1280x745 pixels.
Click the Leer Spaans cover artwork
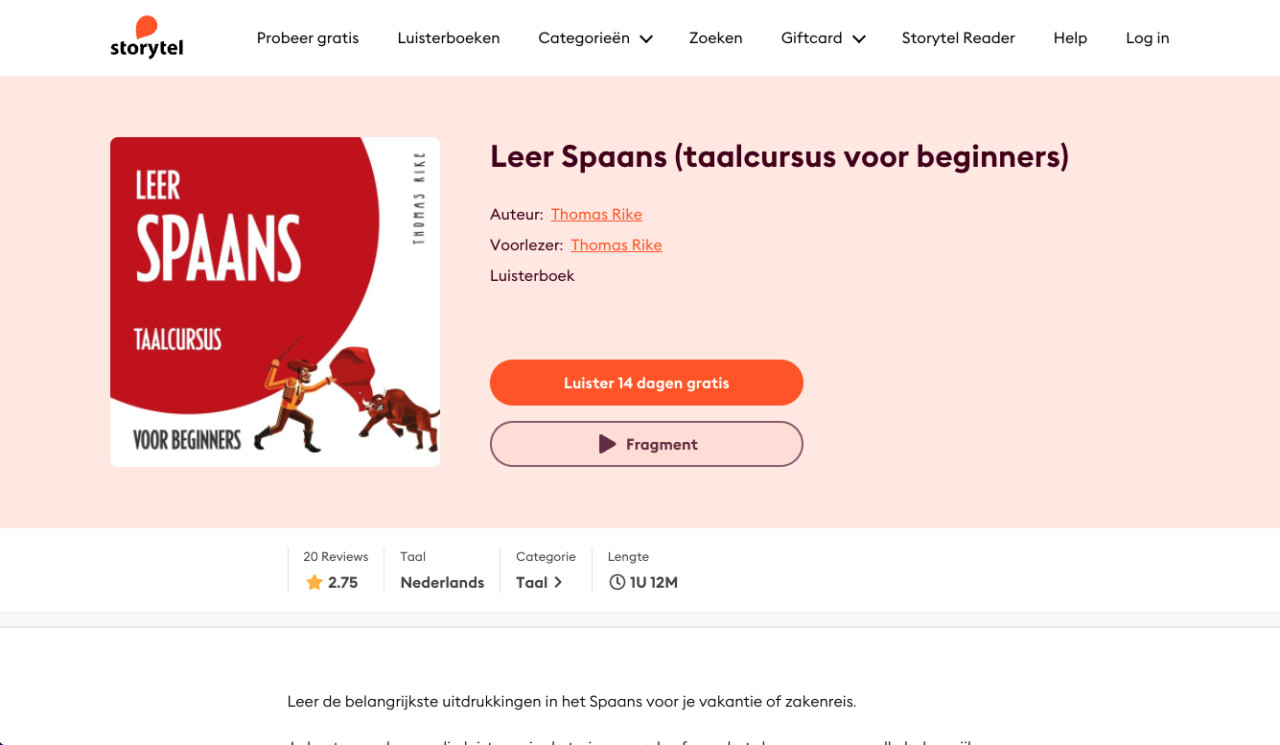274,301
